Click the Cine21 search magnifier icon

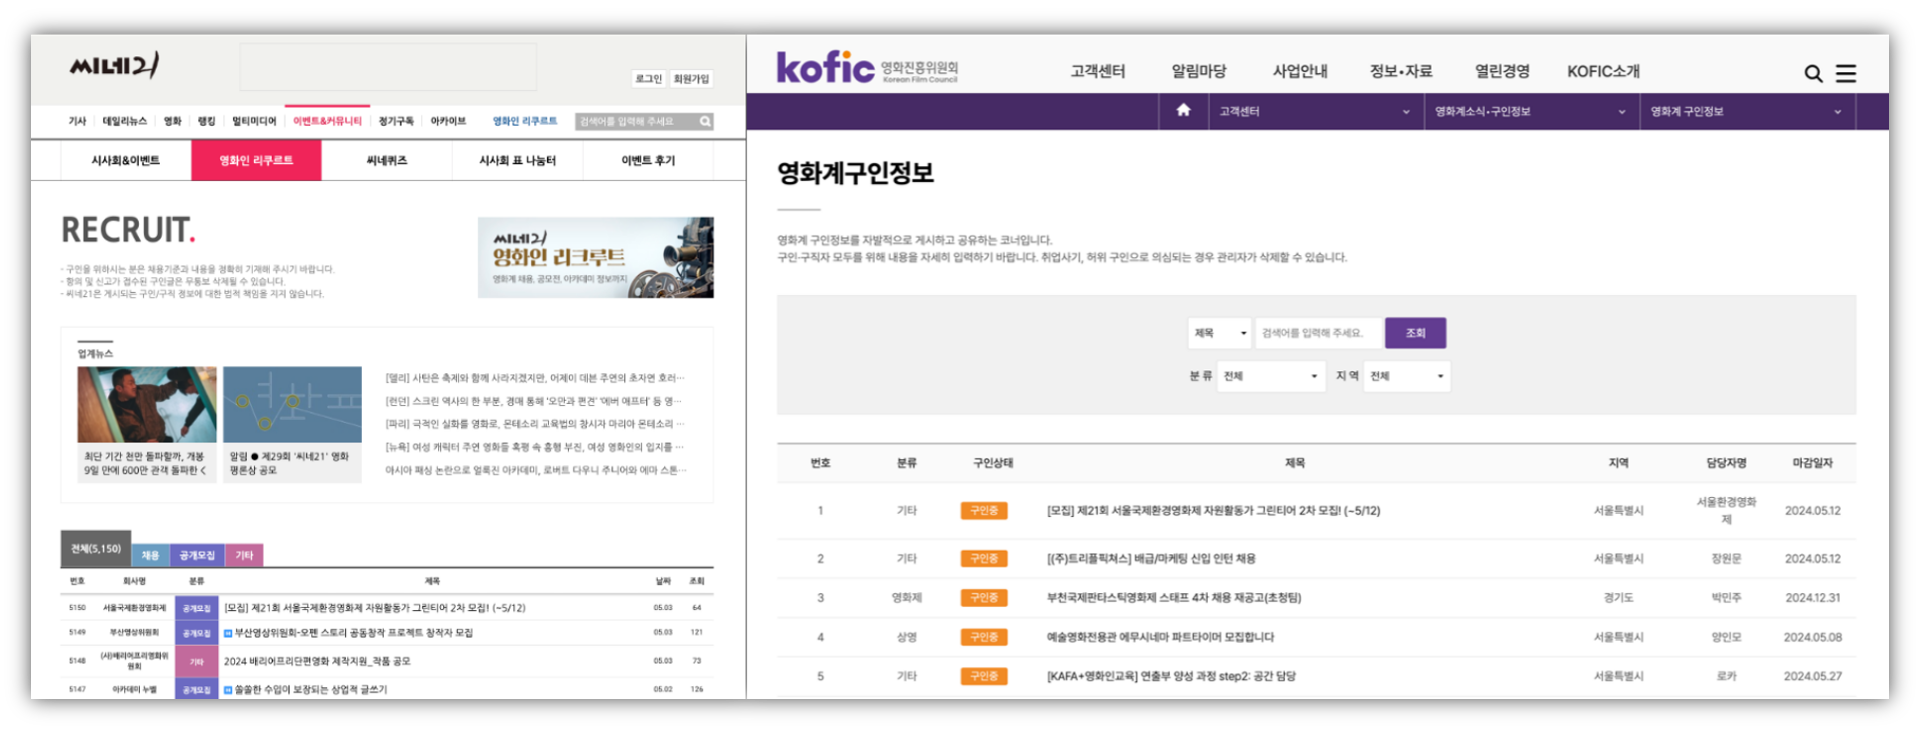[x=705, y=121]
